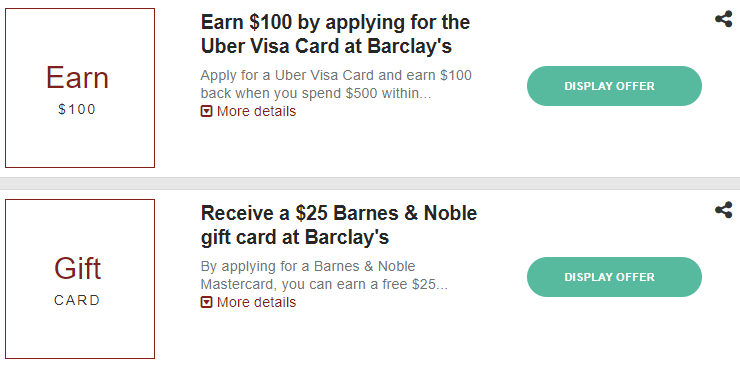Click the dropdown arrow icon beside Uber More details
Image resolution: width=740 pixels, height=365 pixels.
click(x=206, y=111)
